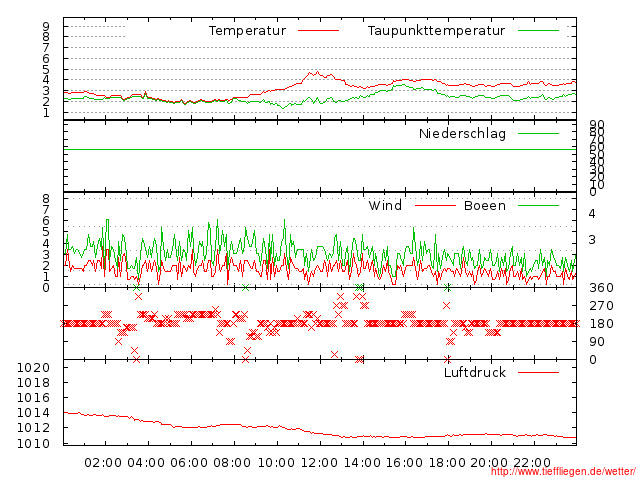
Task: Click the 02:00 time axis label
Action: (104, 462)
